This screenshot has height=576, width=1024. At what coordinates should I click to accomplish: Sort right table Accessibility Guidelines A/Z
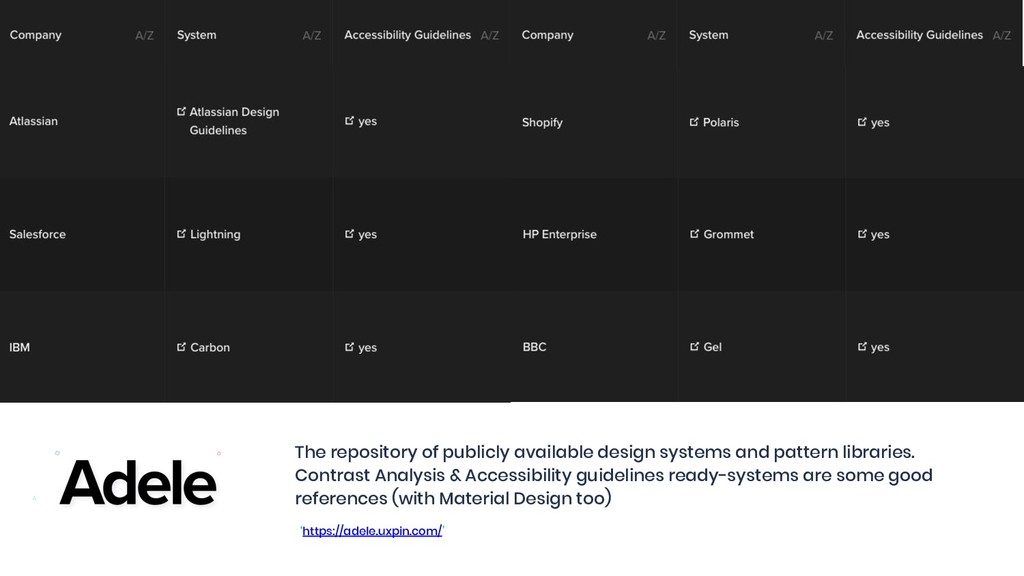pyautogui.click(x=1002, y=35)
